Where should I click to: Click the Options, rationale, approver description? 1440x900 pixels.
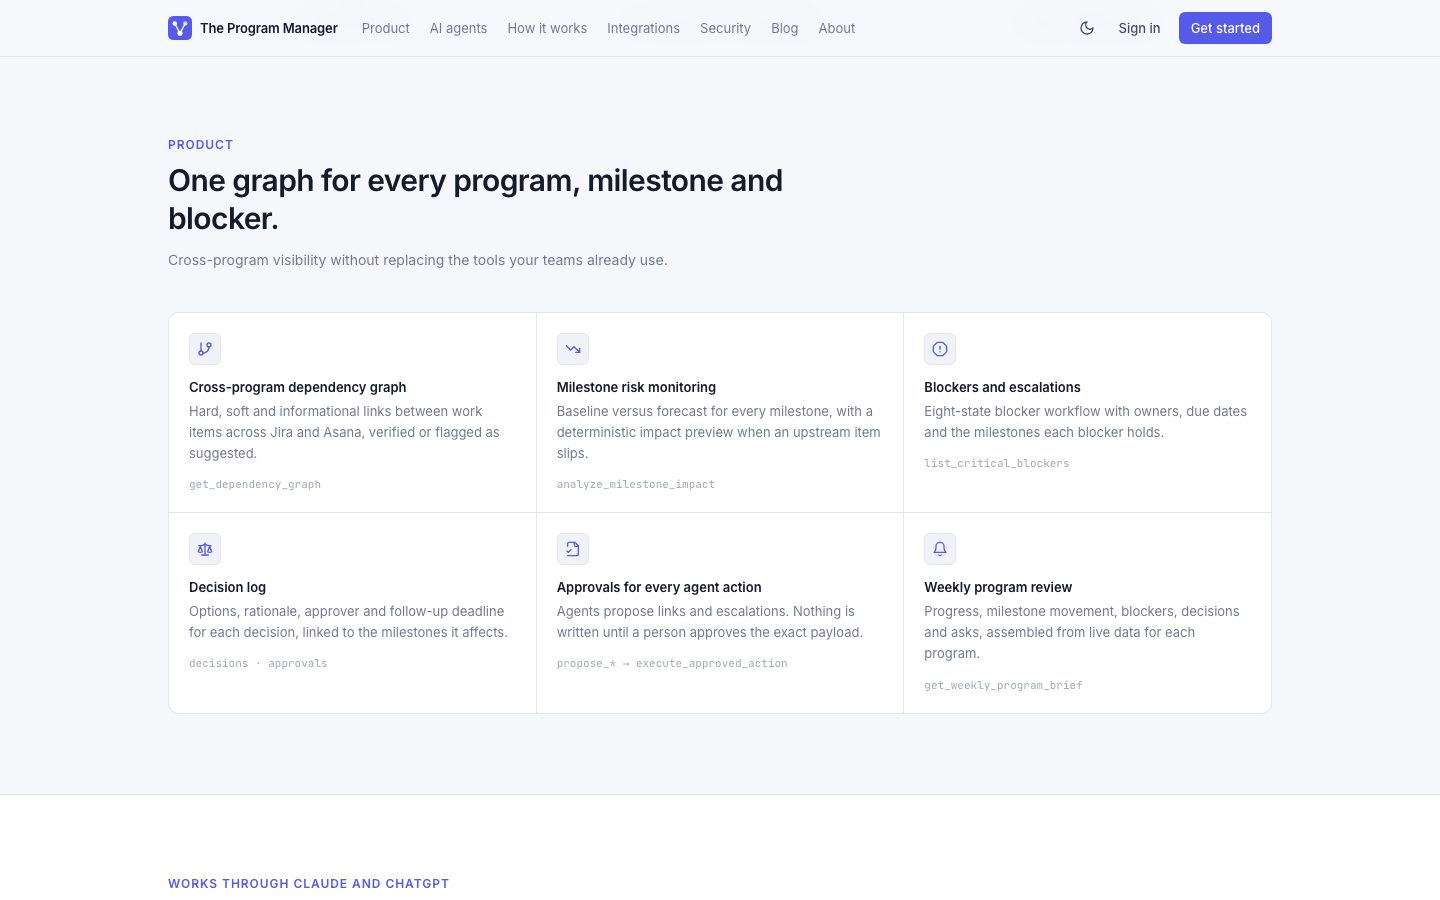[348, 622]
